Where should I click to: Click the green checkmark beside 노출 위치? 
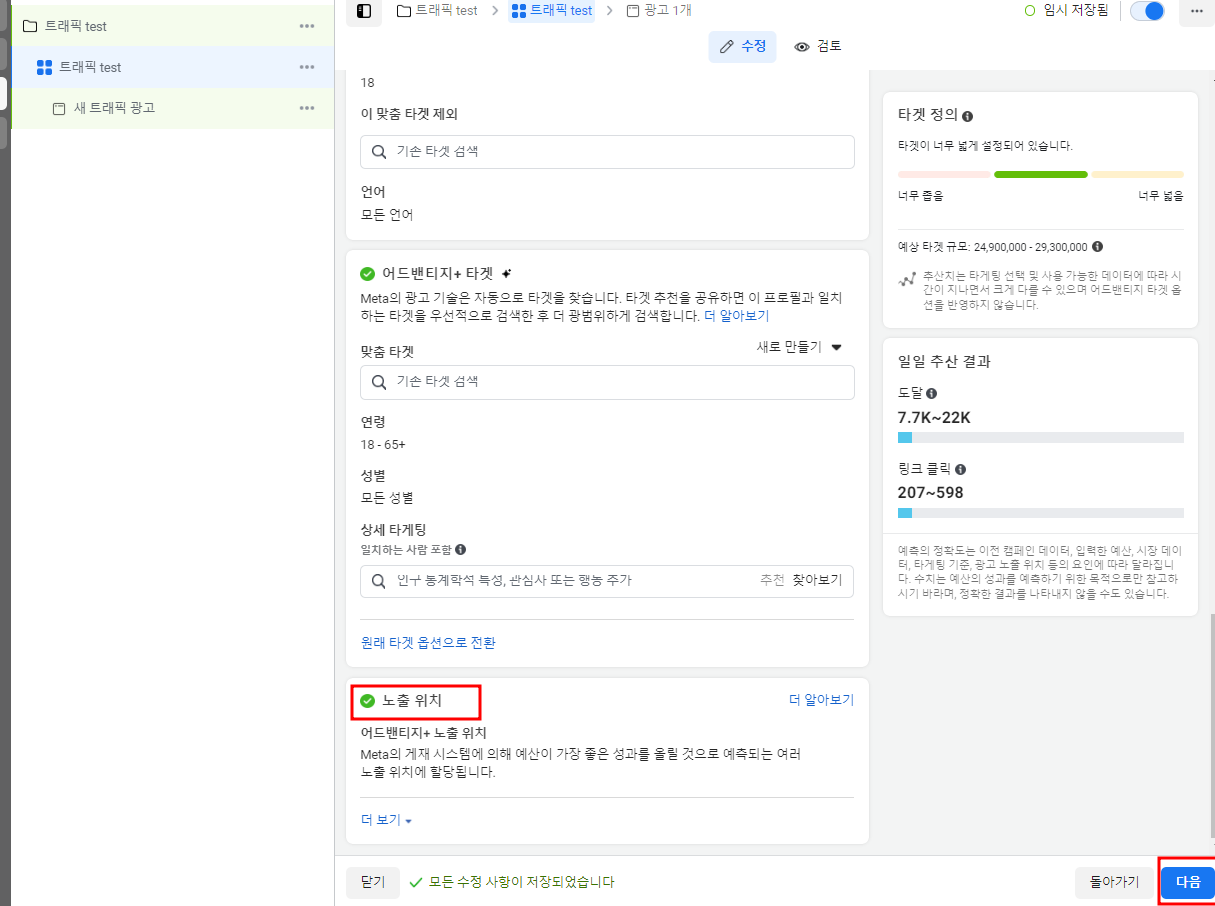(368, 702)
